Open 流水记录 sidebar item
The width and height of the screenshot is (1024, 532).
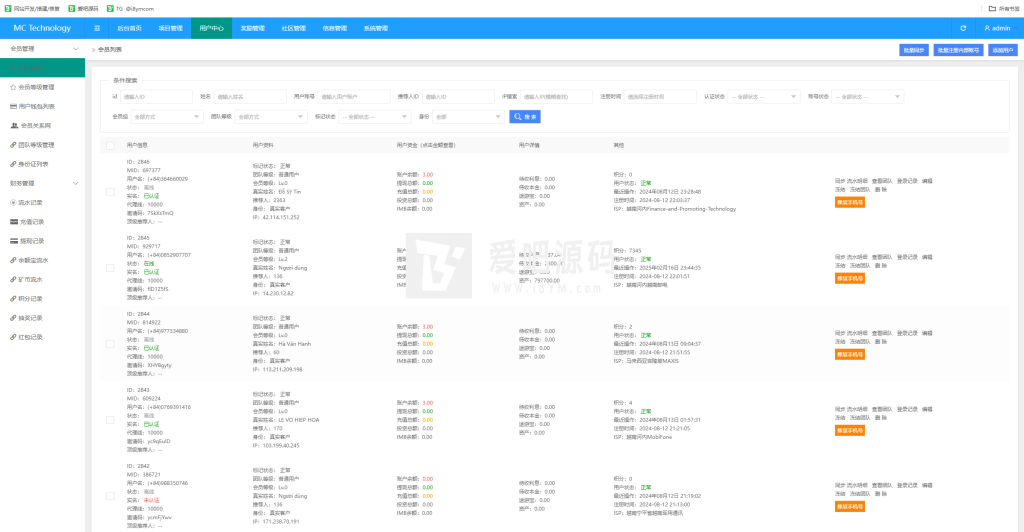coord(42,202)
